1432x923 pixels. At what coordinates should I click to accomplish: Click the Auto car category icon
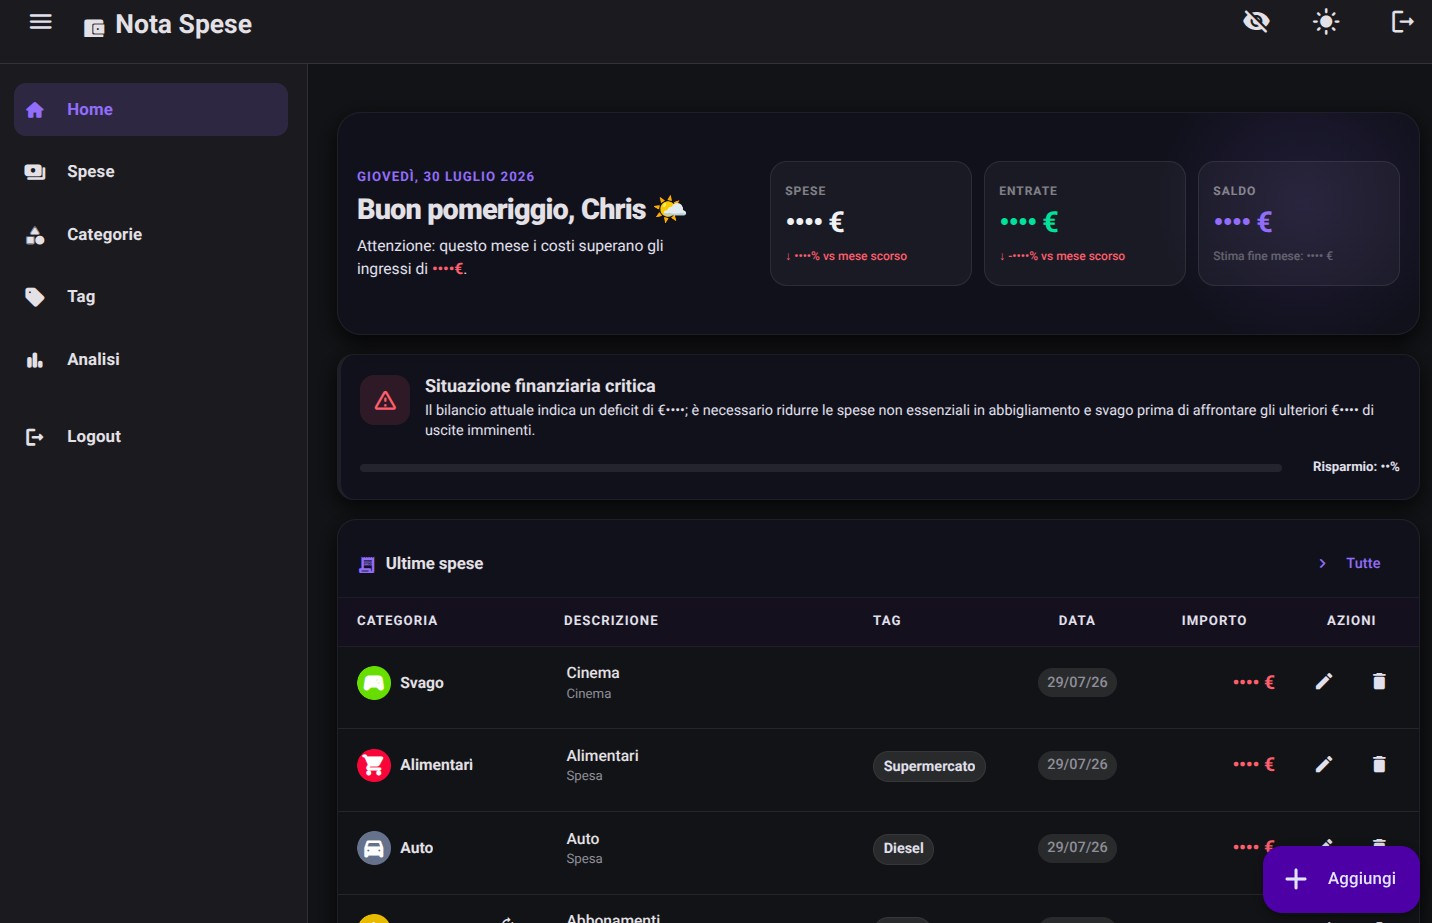[x=374, y=848]
